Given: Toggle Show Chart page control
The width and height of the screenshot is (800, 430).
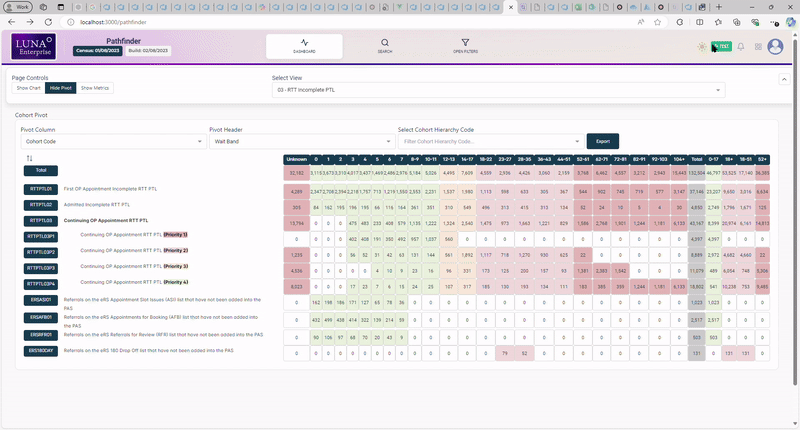Looking at the screenshot, I should tap(28, 88).
